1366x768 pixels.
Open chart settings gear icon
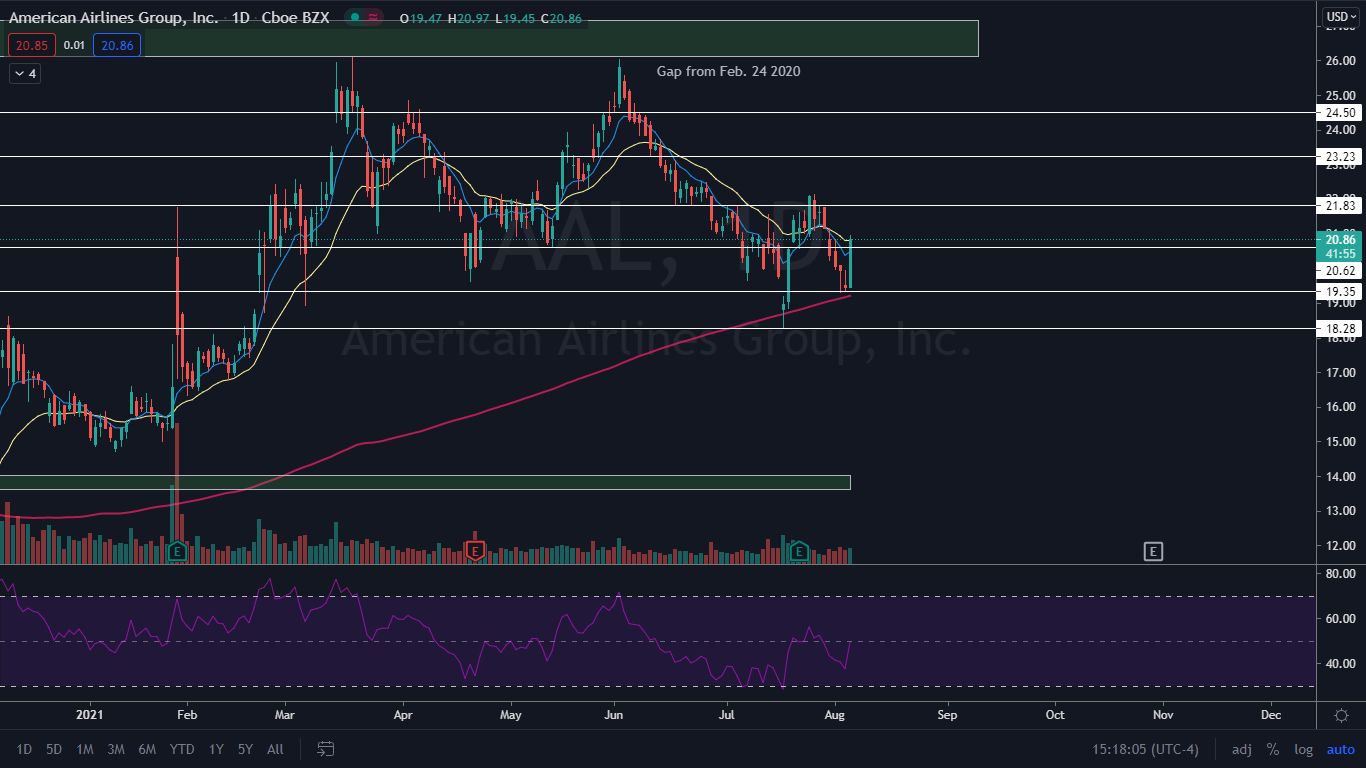pyautogui.click(x=1341, y=715)
